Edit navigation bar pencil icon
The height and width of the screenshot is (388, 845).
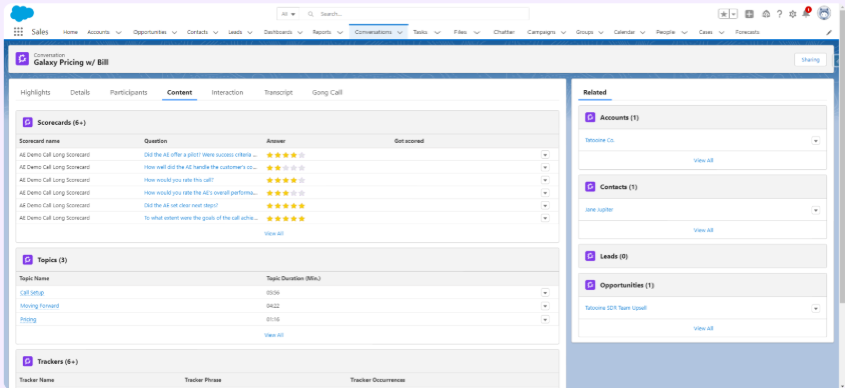829,32
